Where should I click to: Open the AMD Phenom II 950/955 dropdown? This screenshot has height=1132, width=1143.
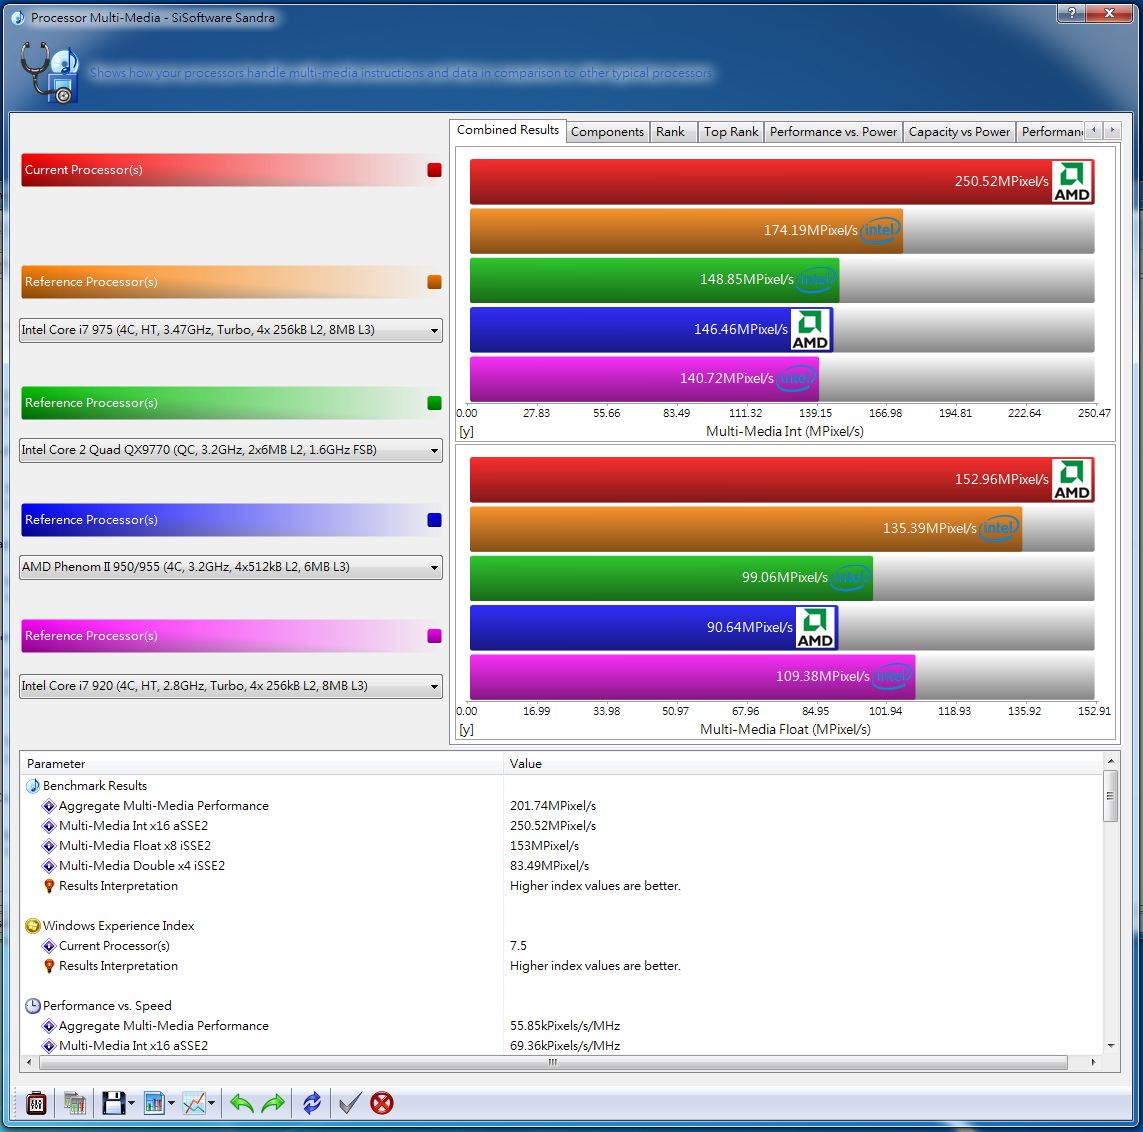pos(434,567)
